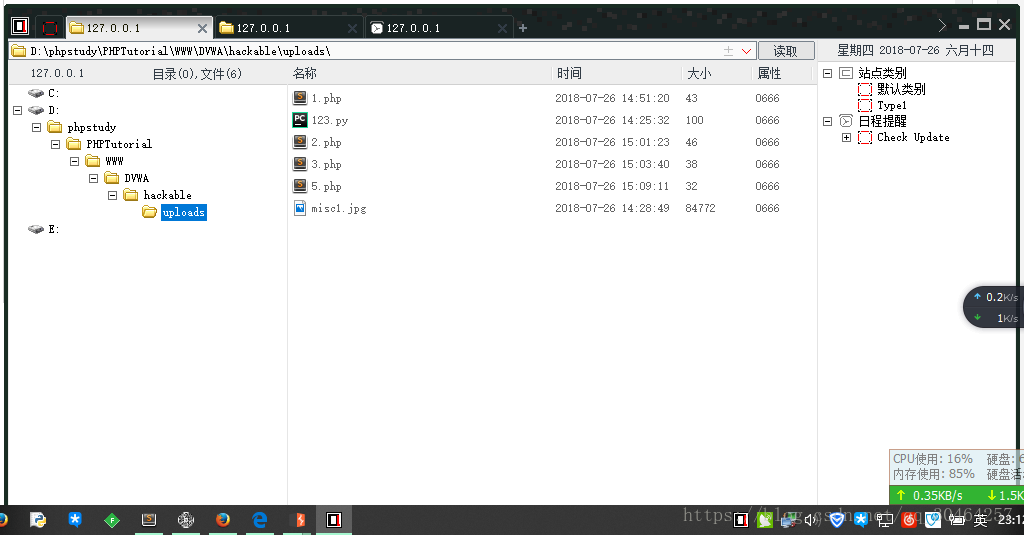This screenshot has width=1024, height=535.
Task: Close the first 127.0.0.1 tab
Action: point(202,29)
